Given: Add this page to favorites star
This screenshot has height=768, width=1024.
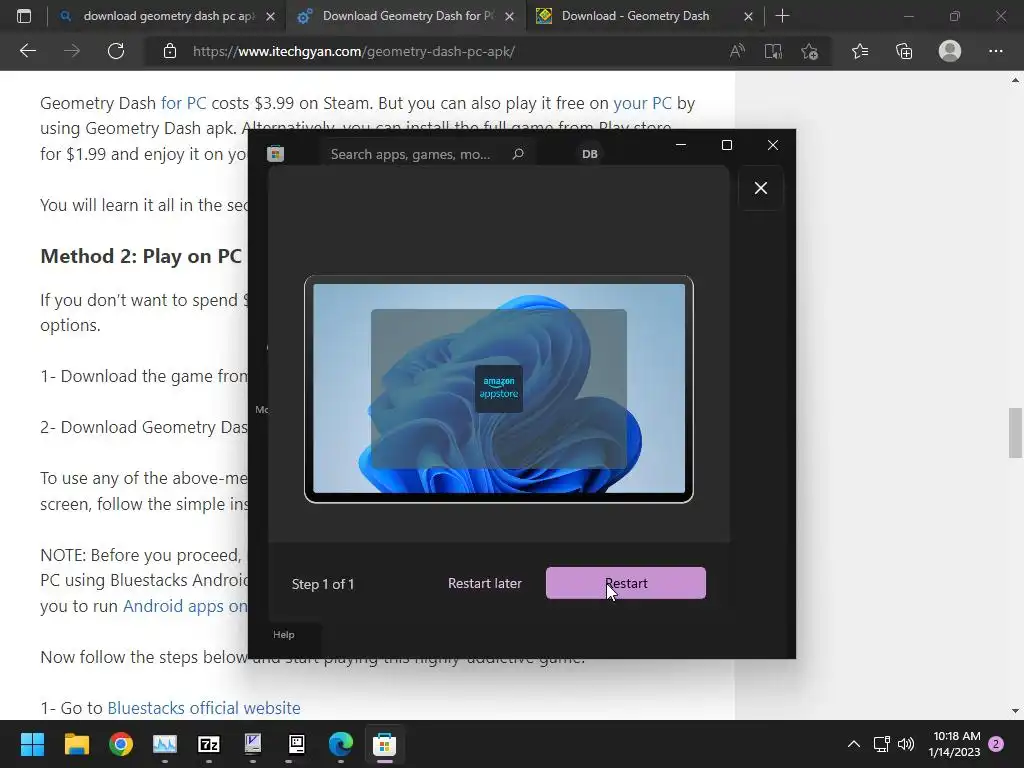Looking at the screenshot, I should pos(810,51).
